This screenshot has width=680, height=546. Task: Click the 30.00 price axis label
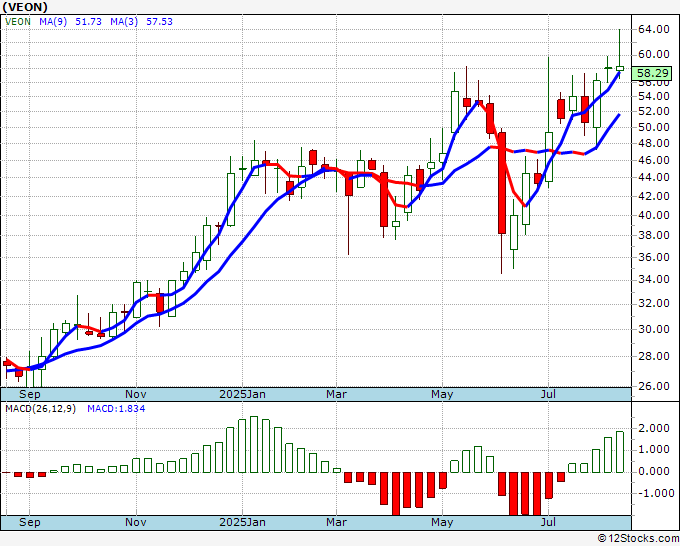(654, 329)
